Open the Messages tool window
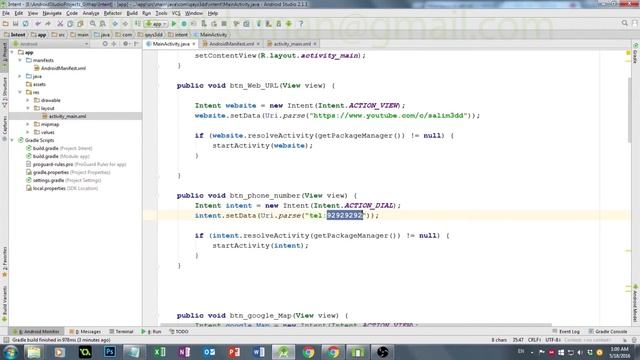Image resolution: width=640 pixels, height=360 pixels. (85, 331)
